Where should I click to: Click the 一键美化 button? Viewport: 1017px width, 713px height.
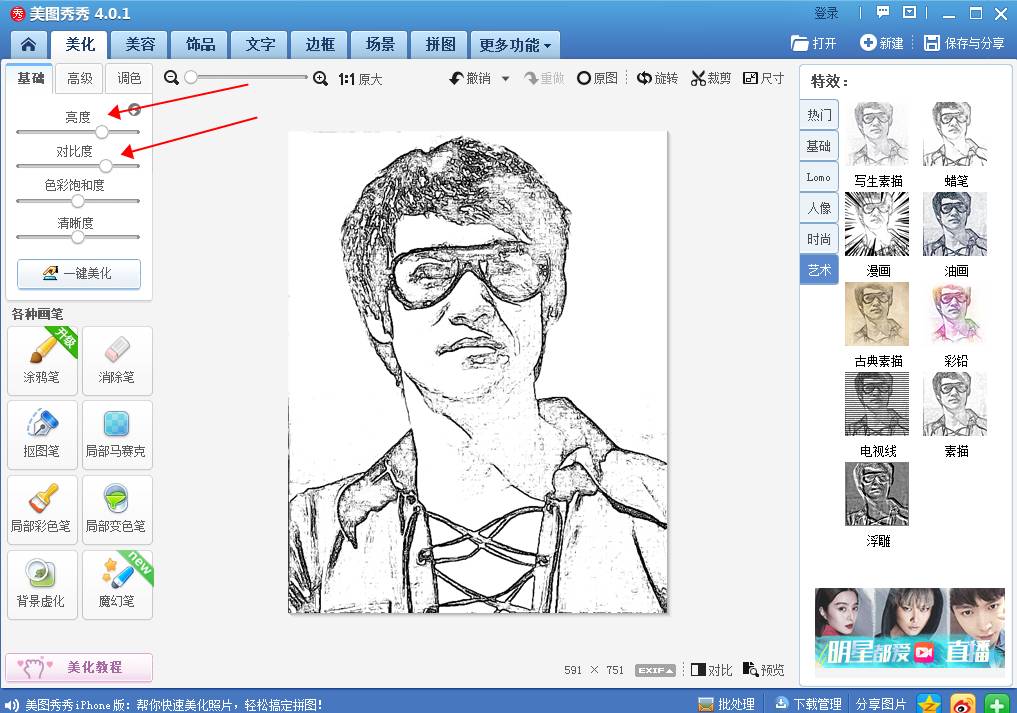(x=79, y=273)
